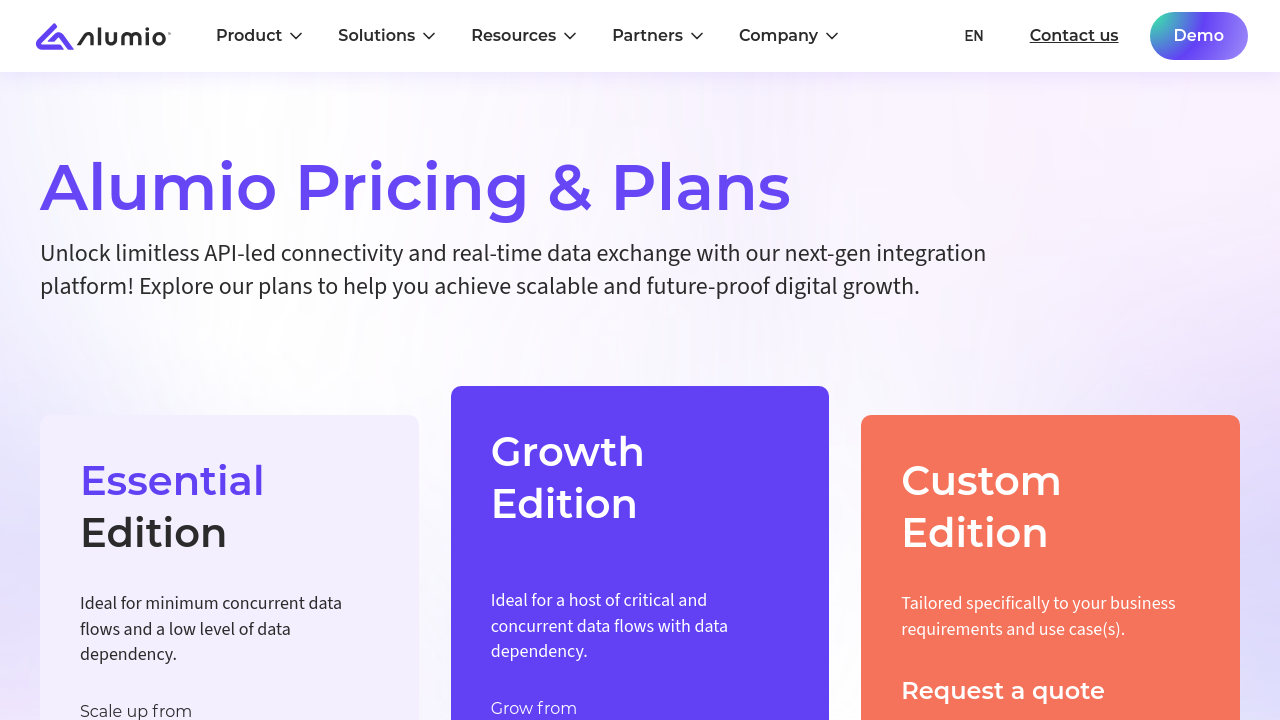
Task: Open the Solutions menu label
Action: pyautogui.click(x=376, y=36)
